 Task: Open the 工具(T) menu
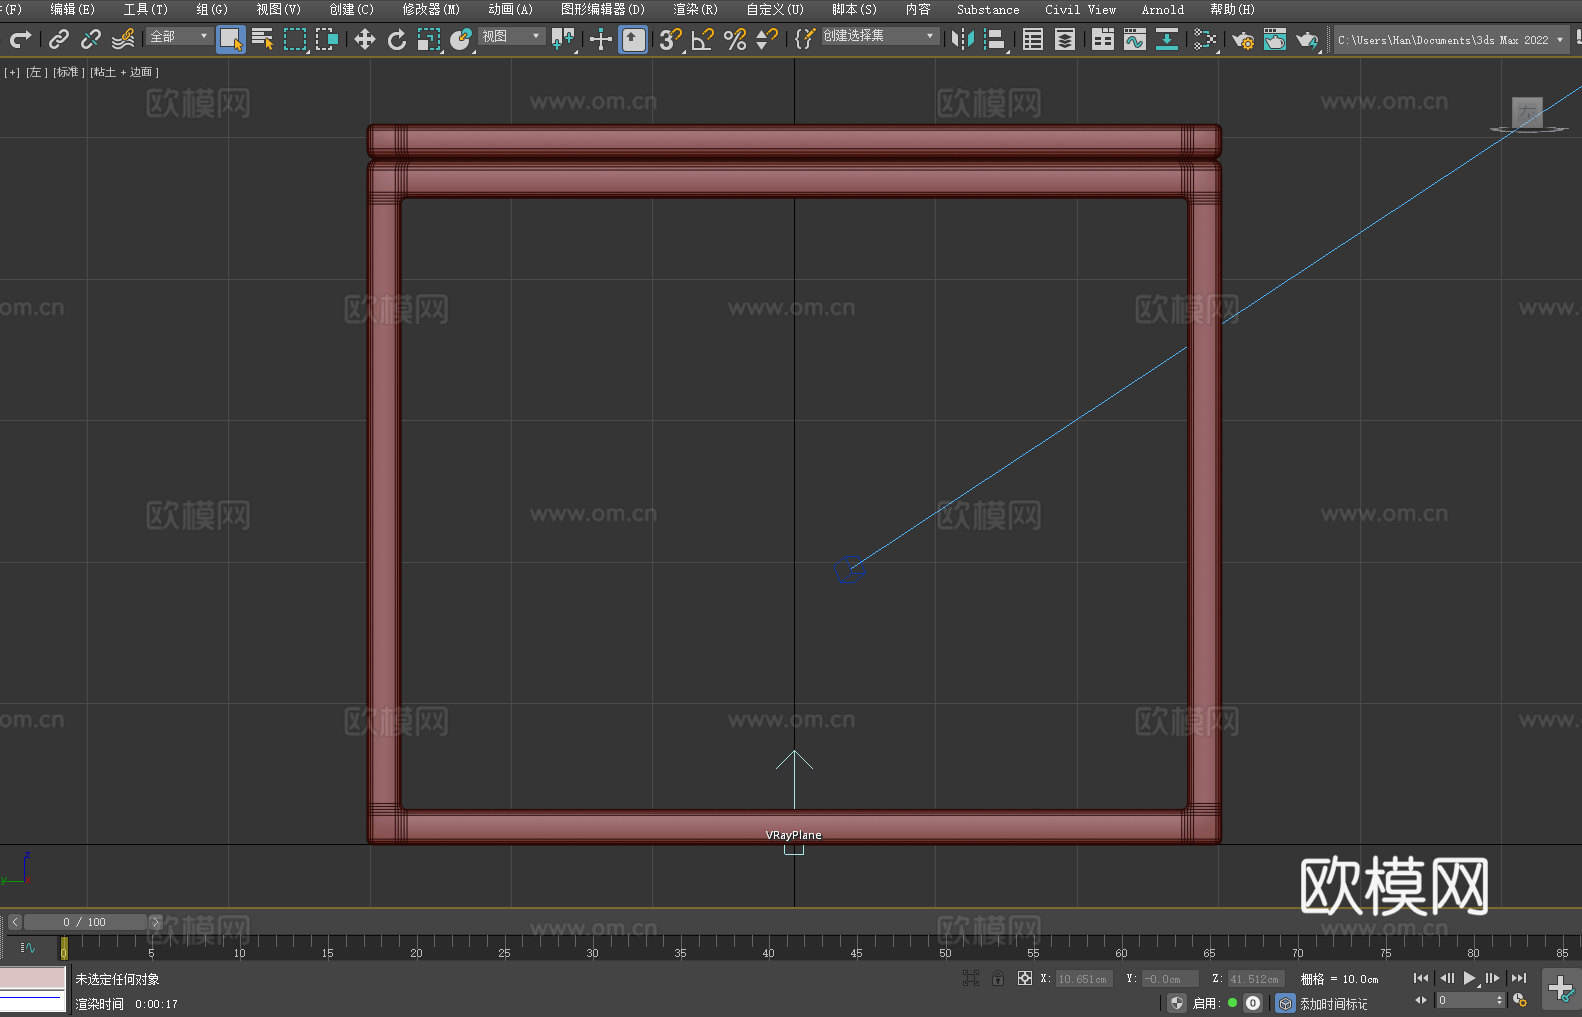145,9
